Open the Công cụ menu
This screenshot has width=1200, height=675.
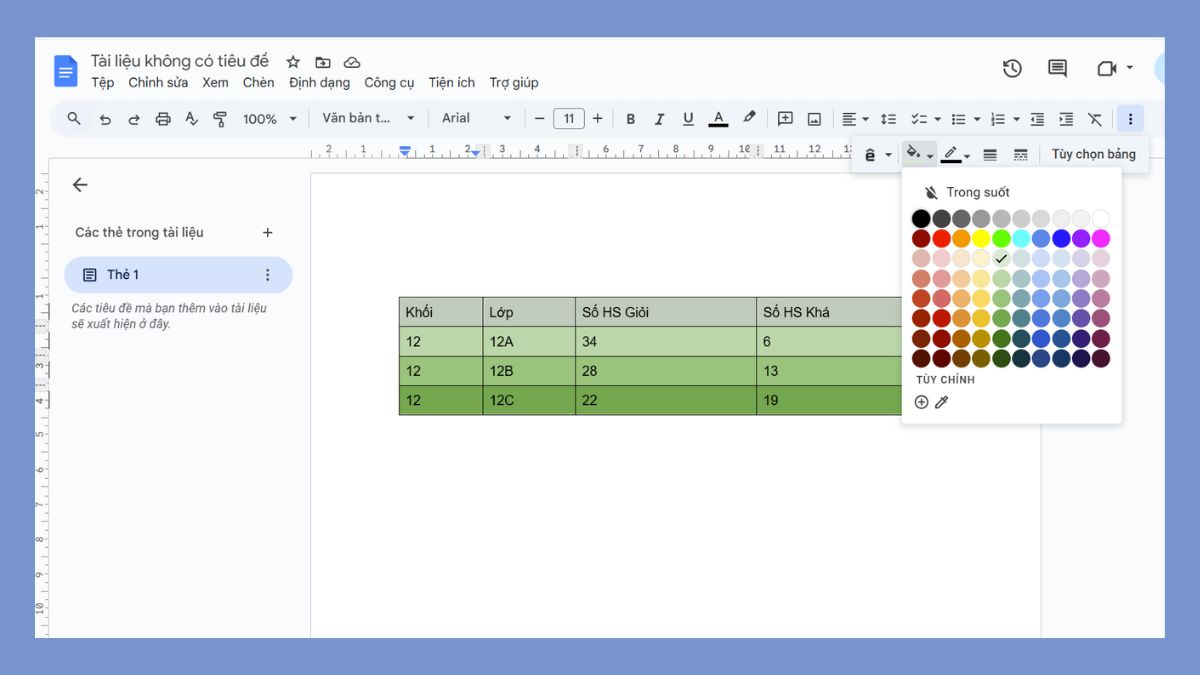tap(389, 83)
